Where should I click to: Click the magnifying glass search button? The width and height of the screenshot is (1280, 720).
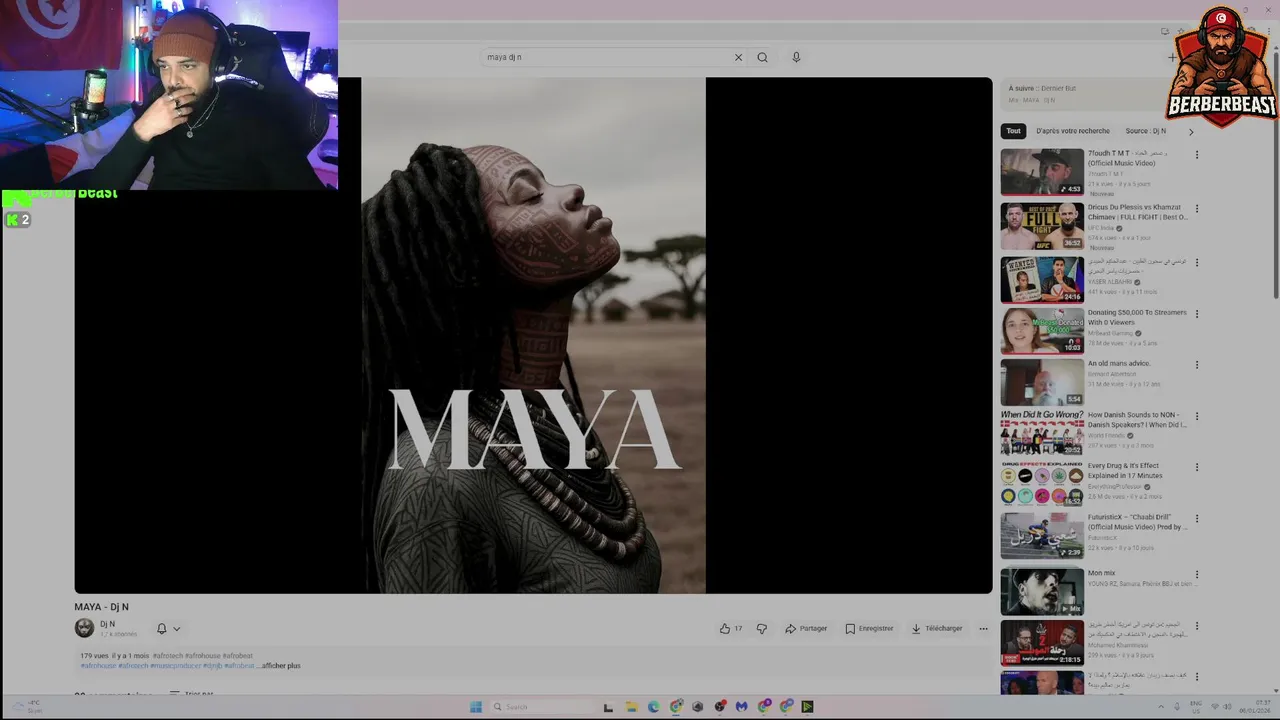pos(762,57)
